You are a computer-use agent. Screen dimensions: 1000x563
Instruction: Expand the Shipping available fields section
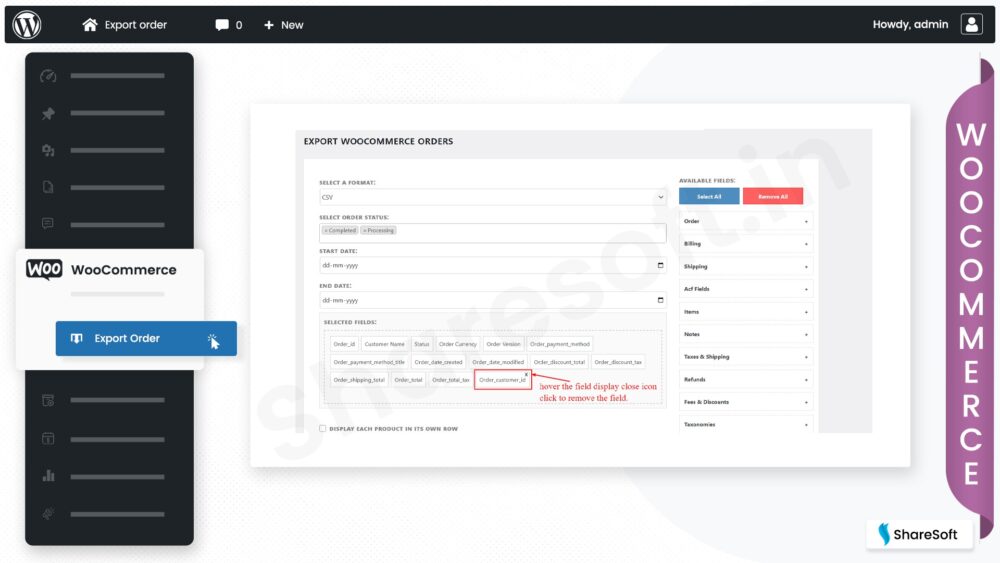point(746,267)
